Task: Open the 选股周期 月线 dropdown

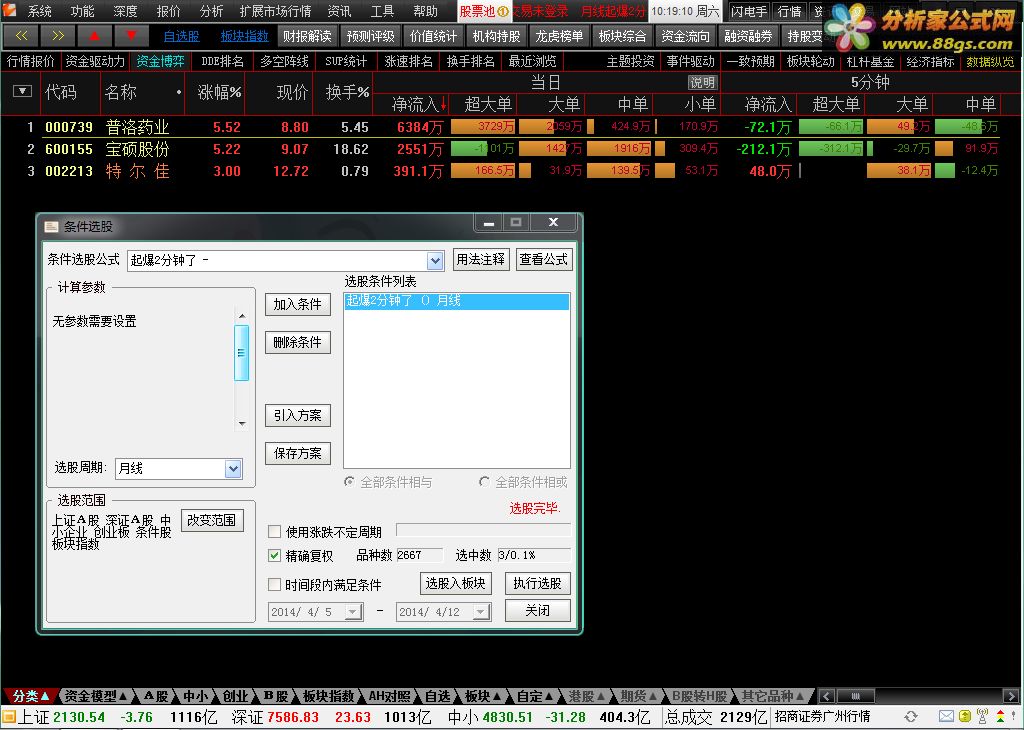Action: click(233, 468)
